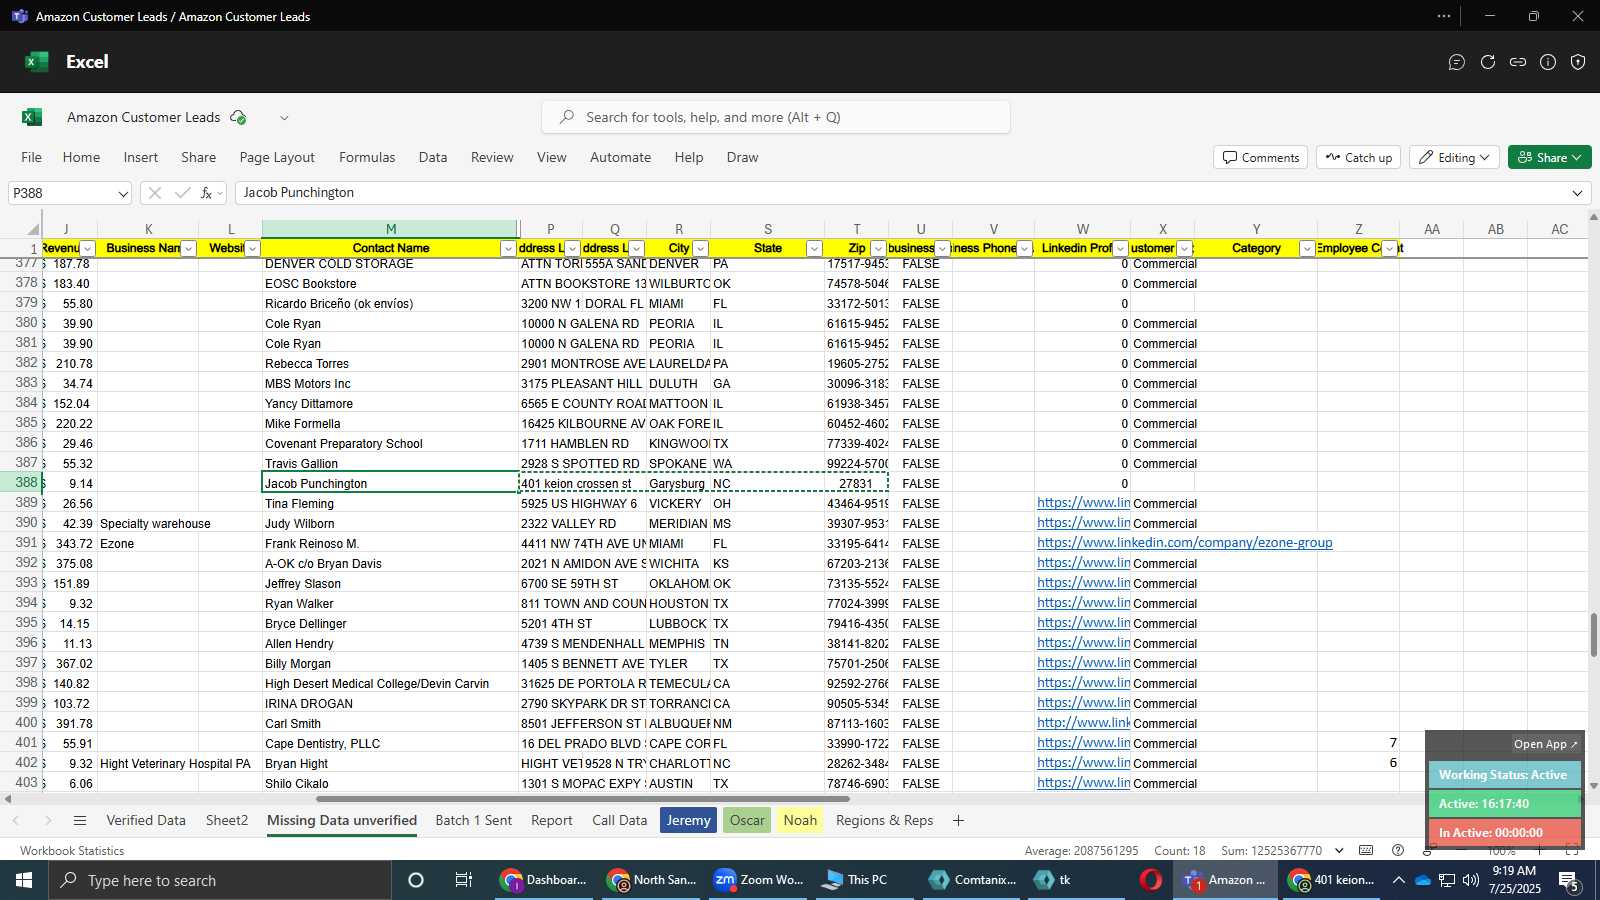This screenshot has width=1600, height=900.
Task: Open the Data ribbon tab
Action: (433, 157)
